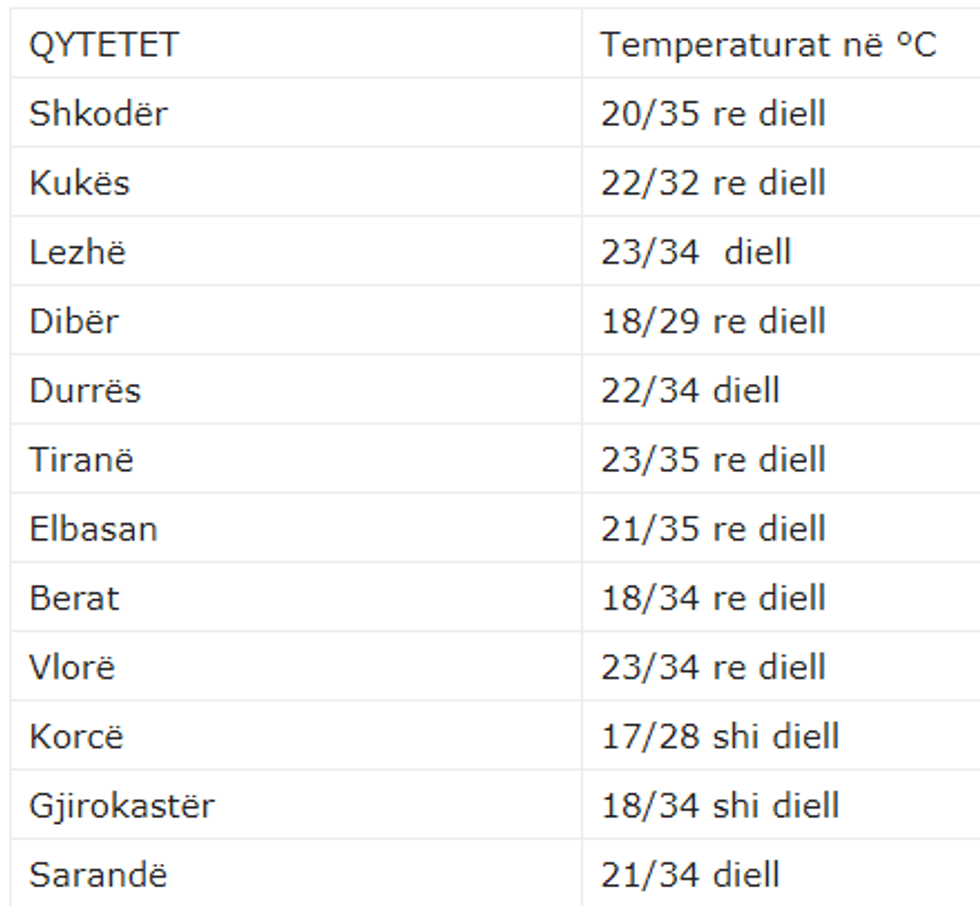The height and width of the screenshot is (906, 980).
Task: Select the Durrës city cell
Action: pos(85,390)
